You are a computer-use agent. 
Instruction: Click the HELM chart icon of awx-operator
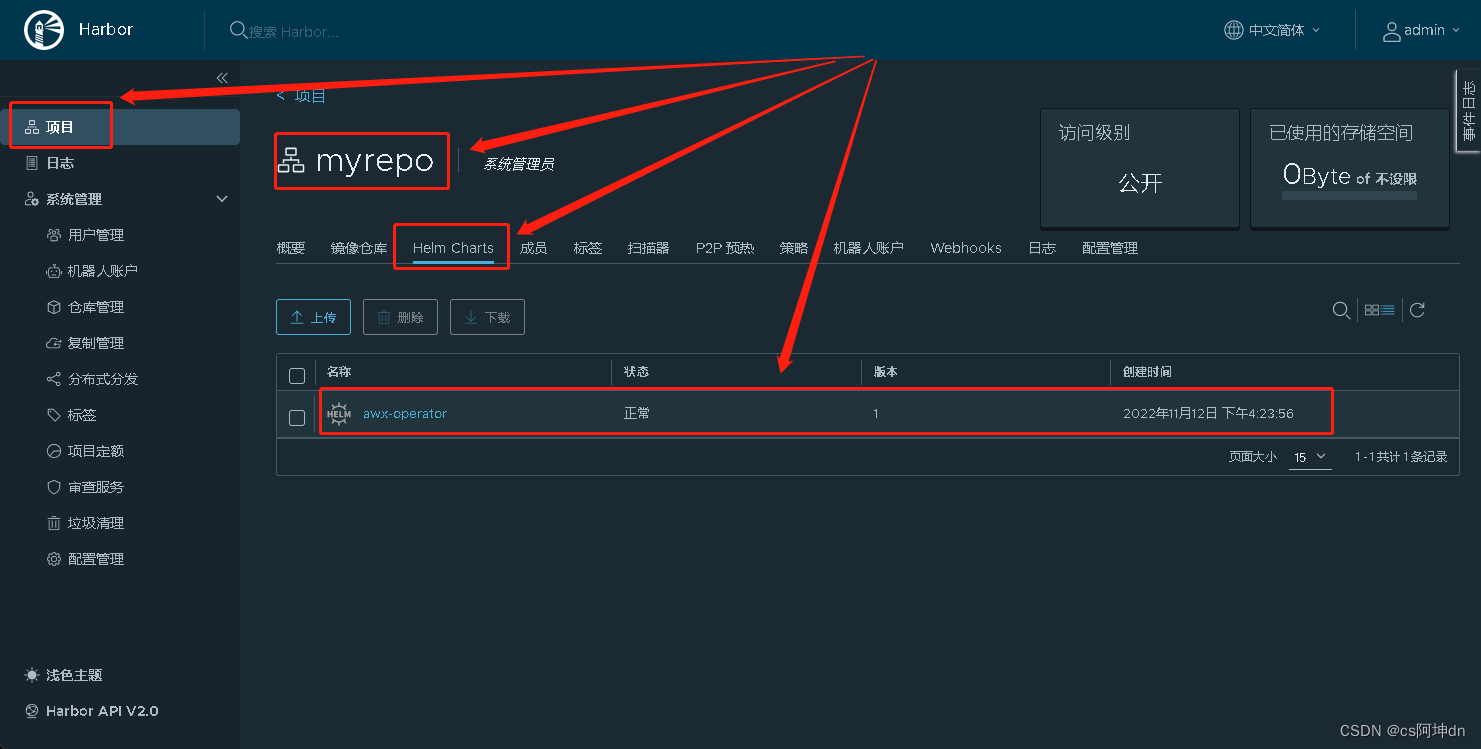(x=339, y=413)
